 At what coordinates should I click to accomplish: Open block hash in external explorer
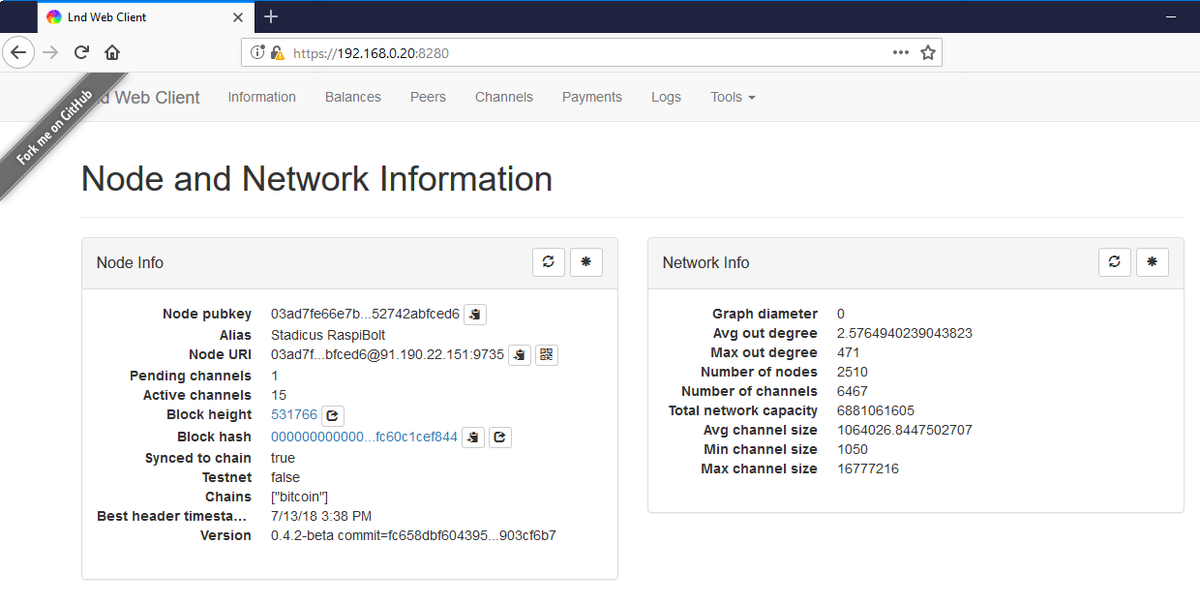500,437
